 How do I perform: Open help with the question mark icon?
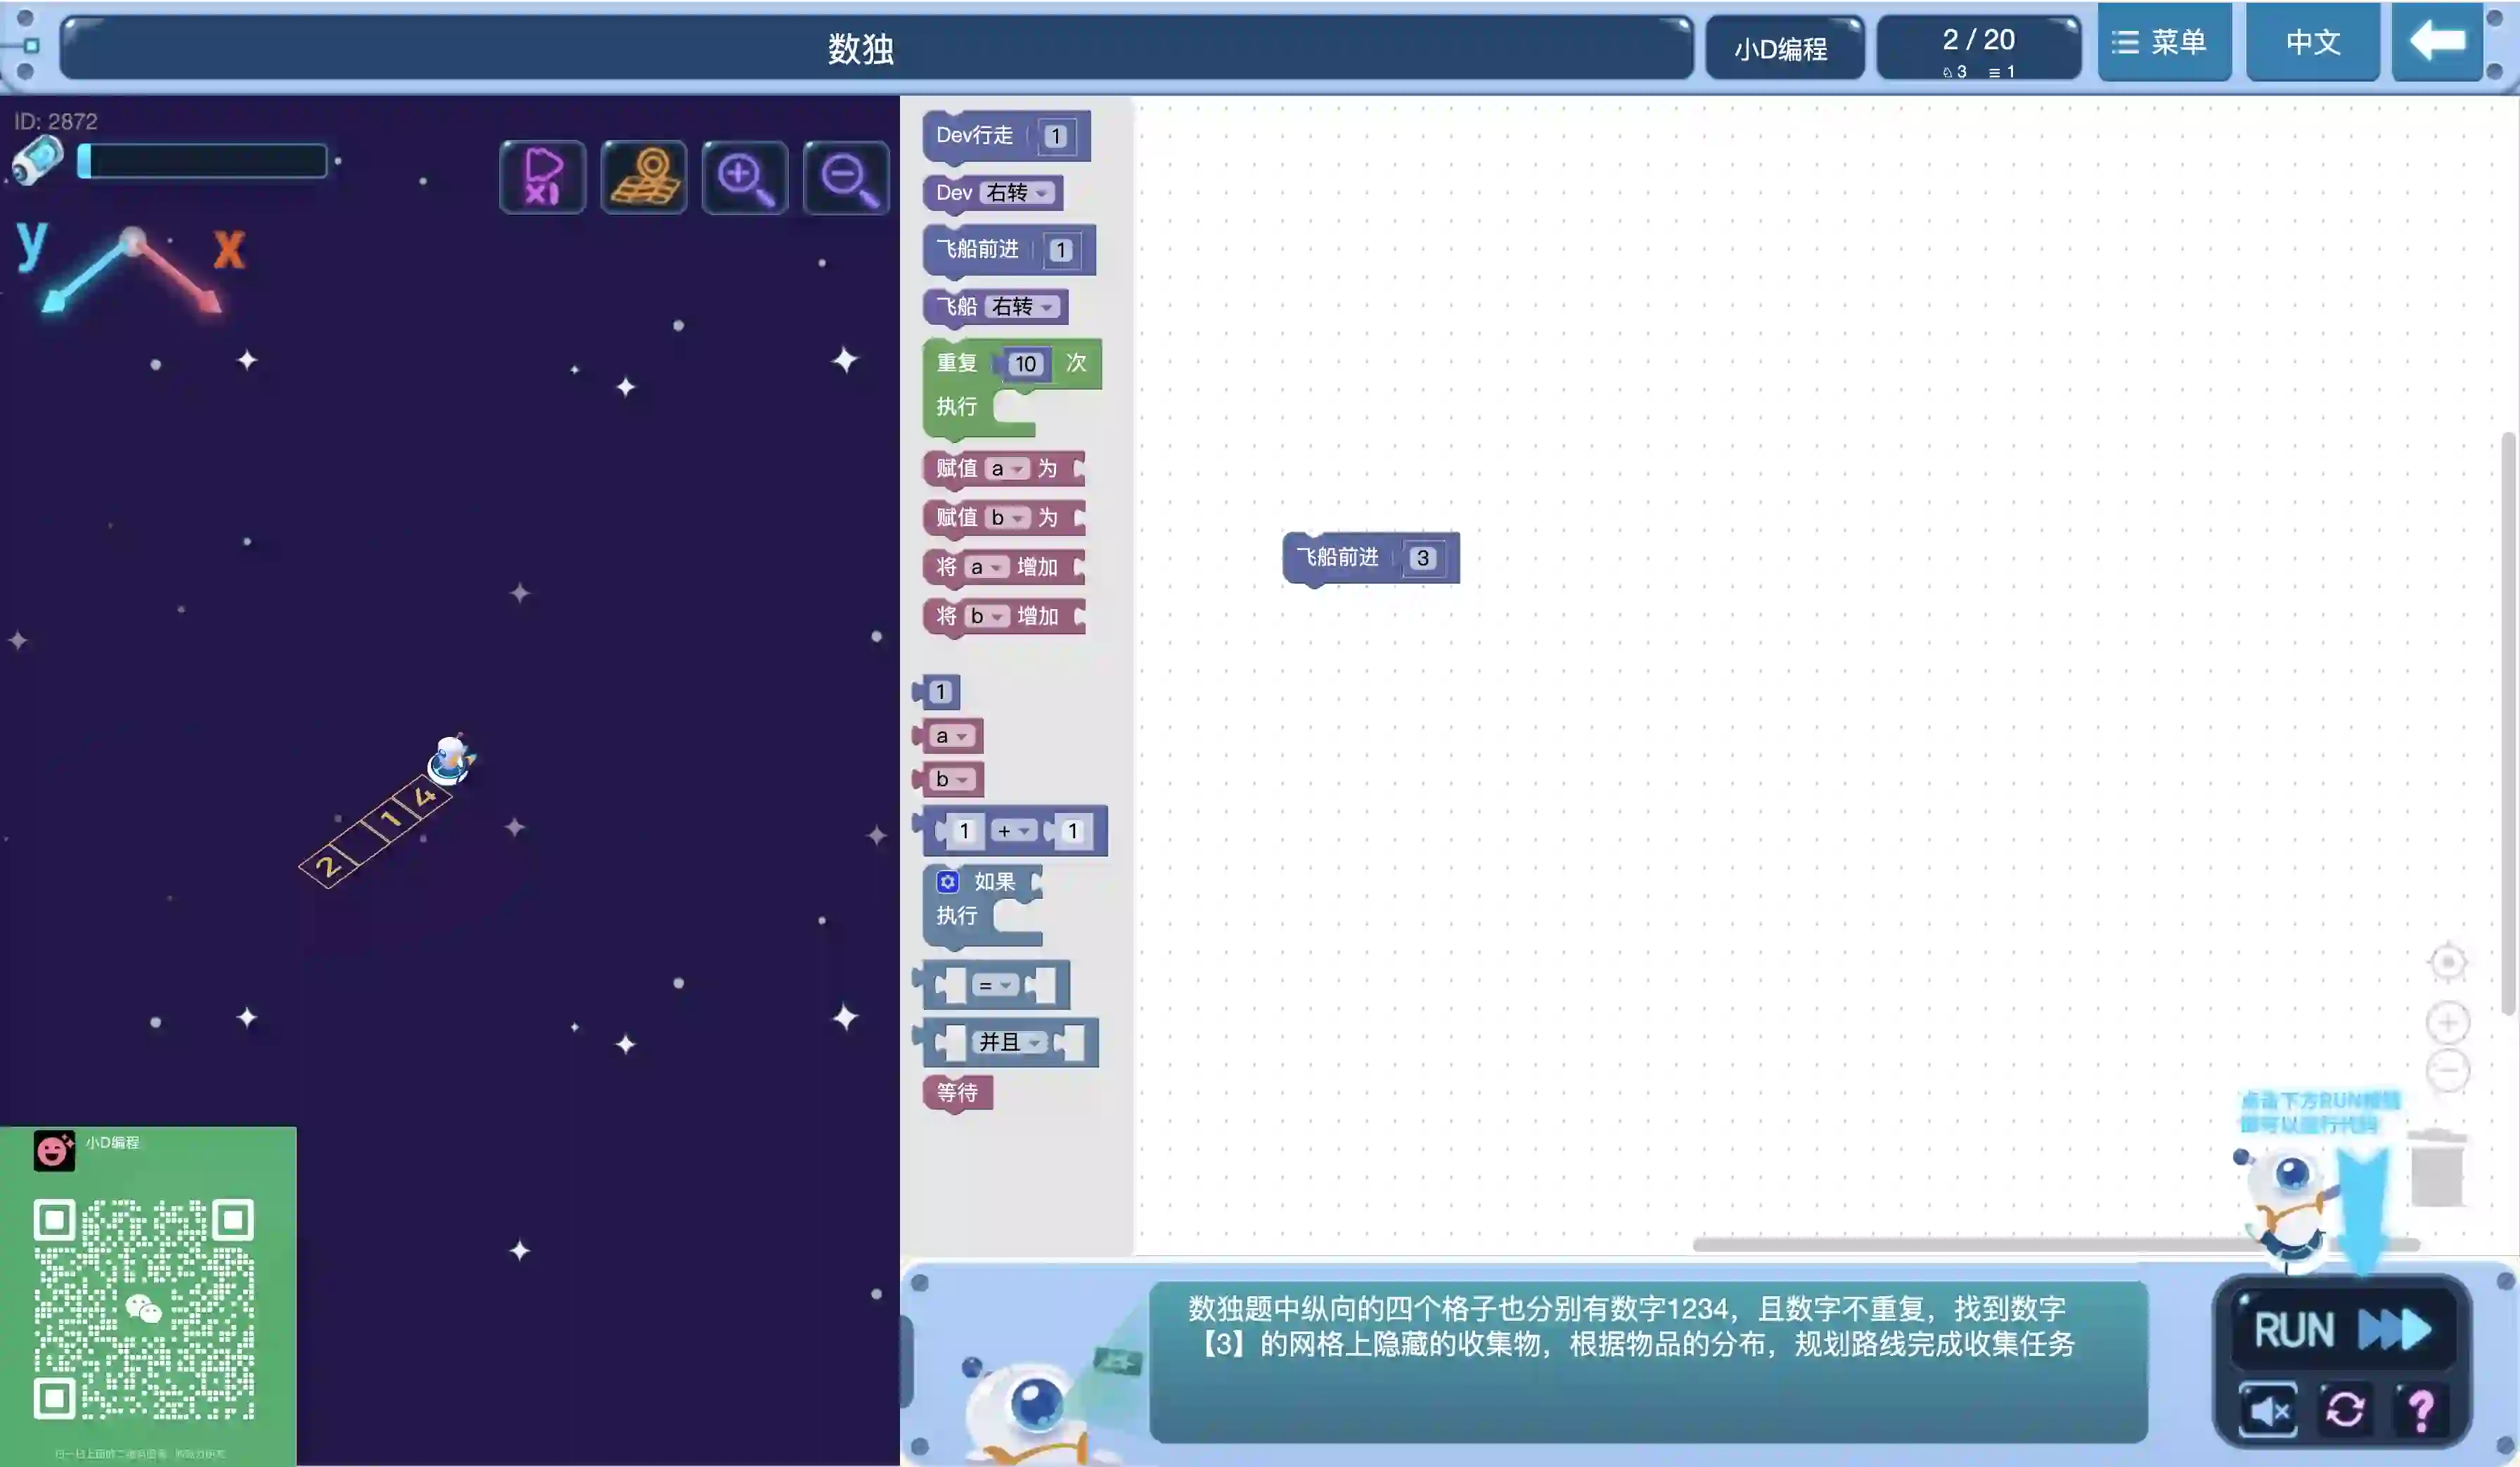pyautogui.click(x=2421, y=1409)
